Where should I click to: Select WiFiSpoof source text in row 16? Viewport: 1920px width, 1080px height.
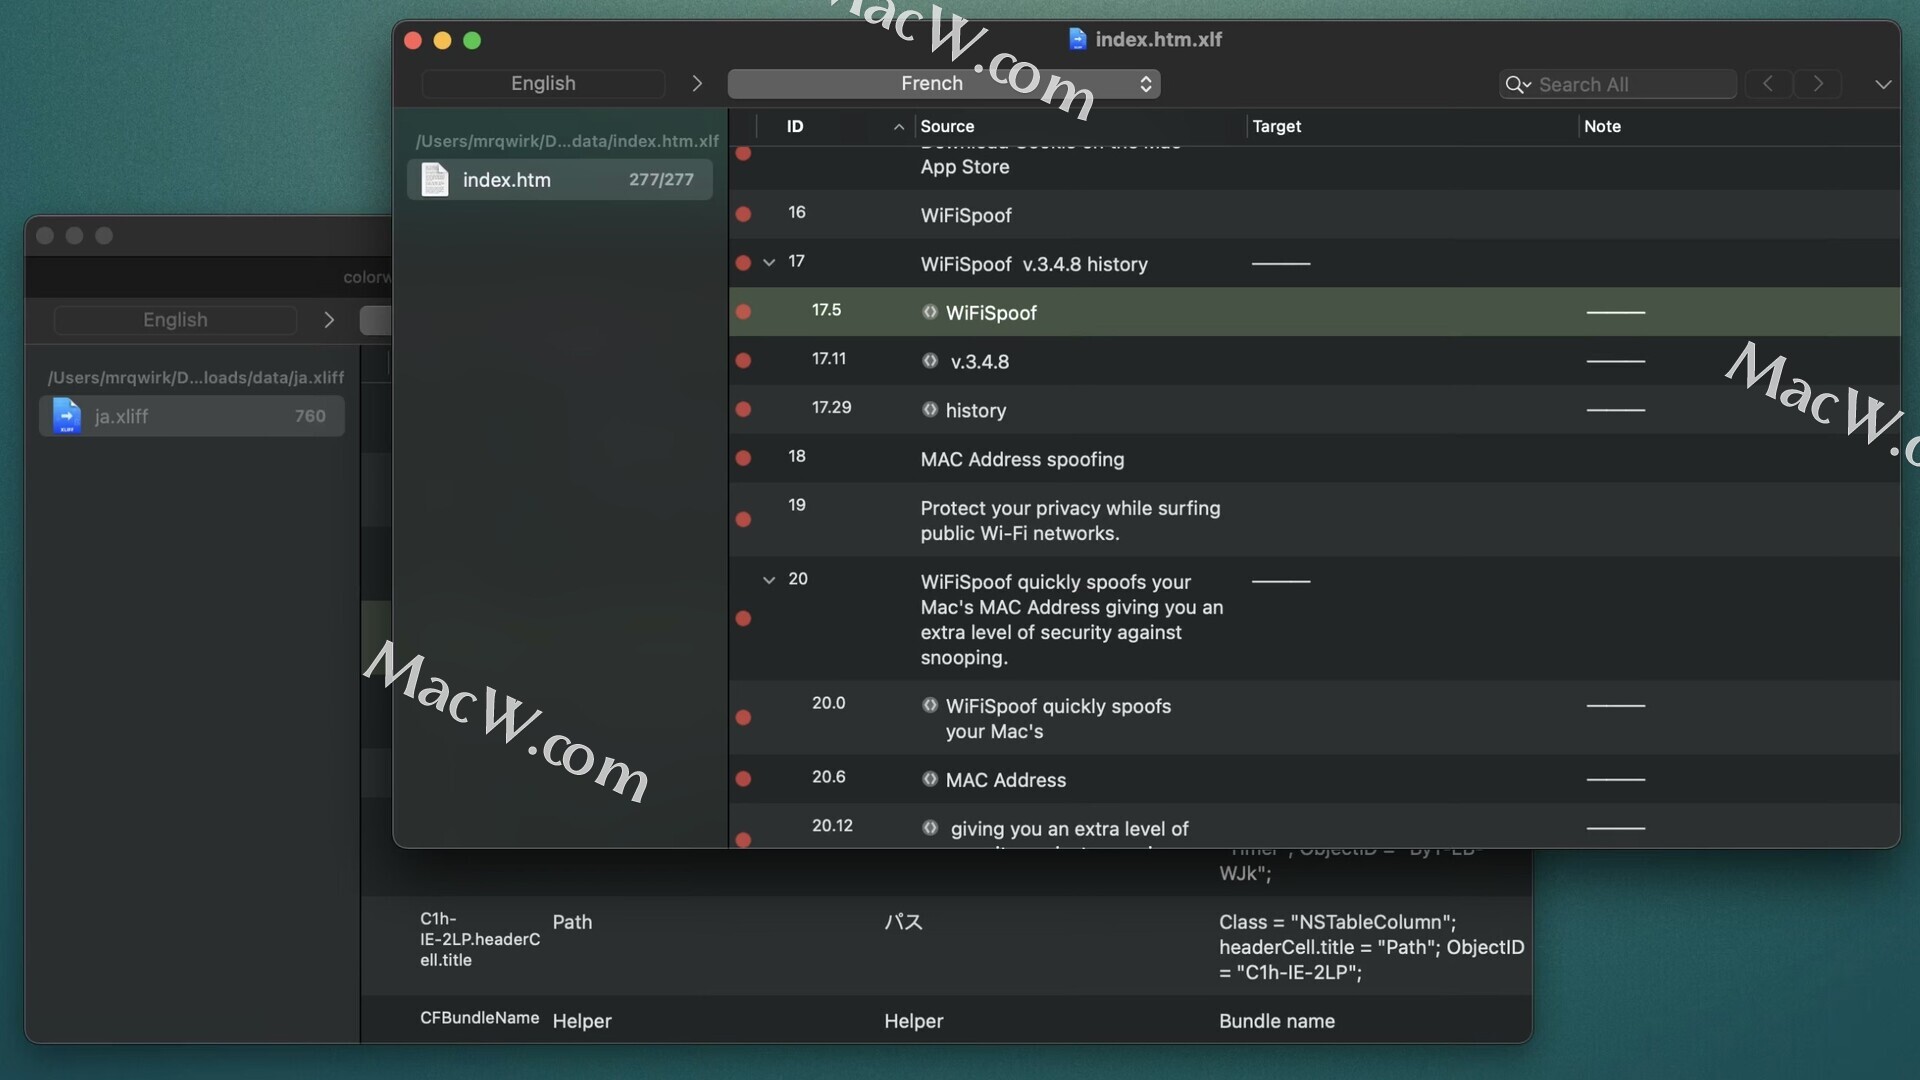coord(966,216)
